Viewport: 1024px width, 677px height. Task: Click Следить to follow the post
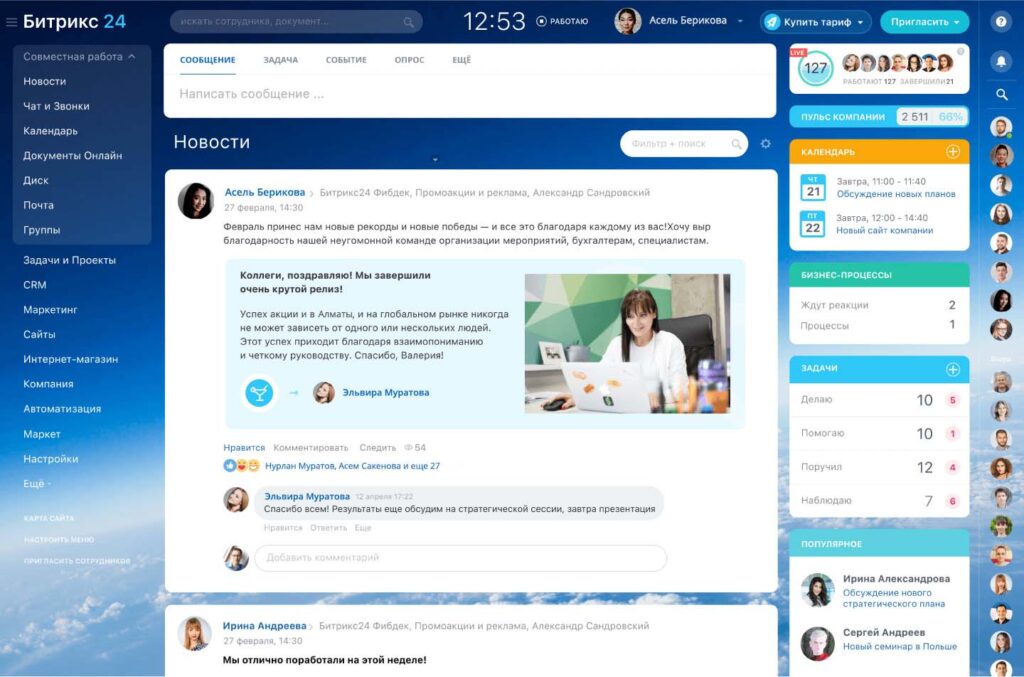377,448
